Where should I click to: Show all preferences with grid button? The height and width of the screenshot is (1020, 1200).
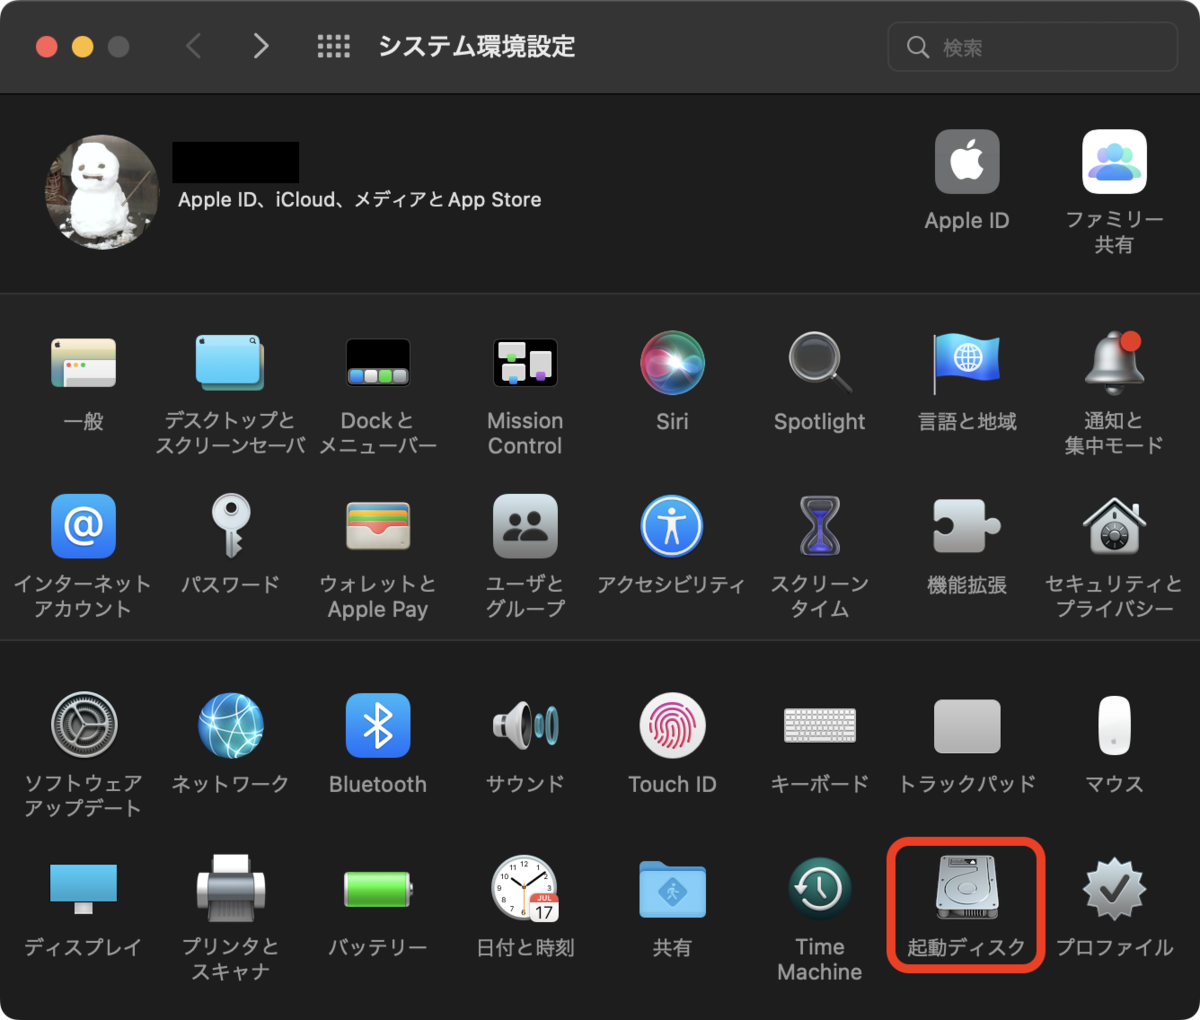333,46
